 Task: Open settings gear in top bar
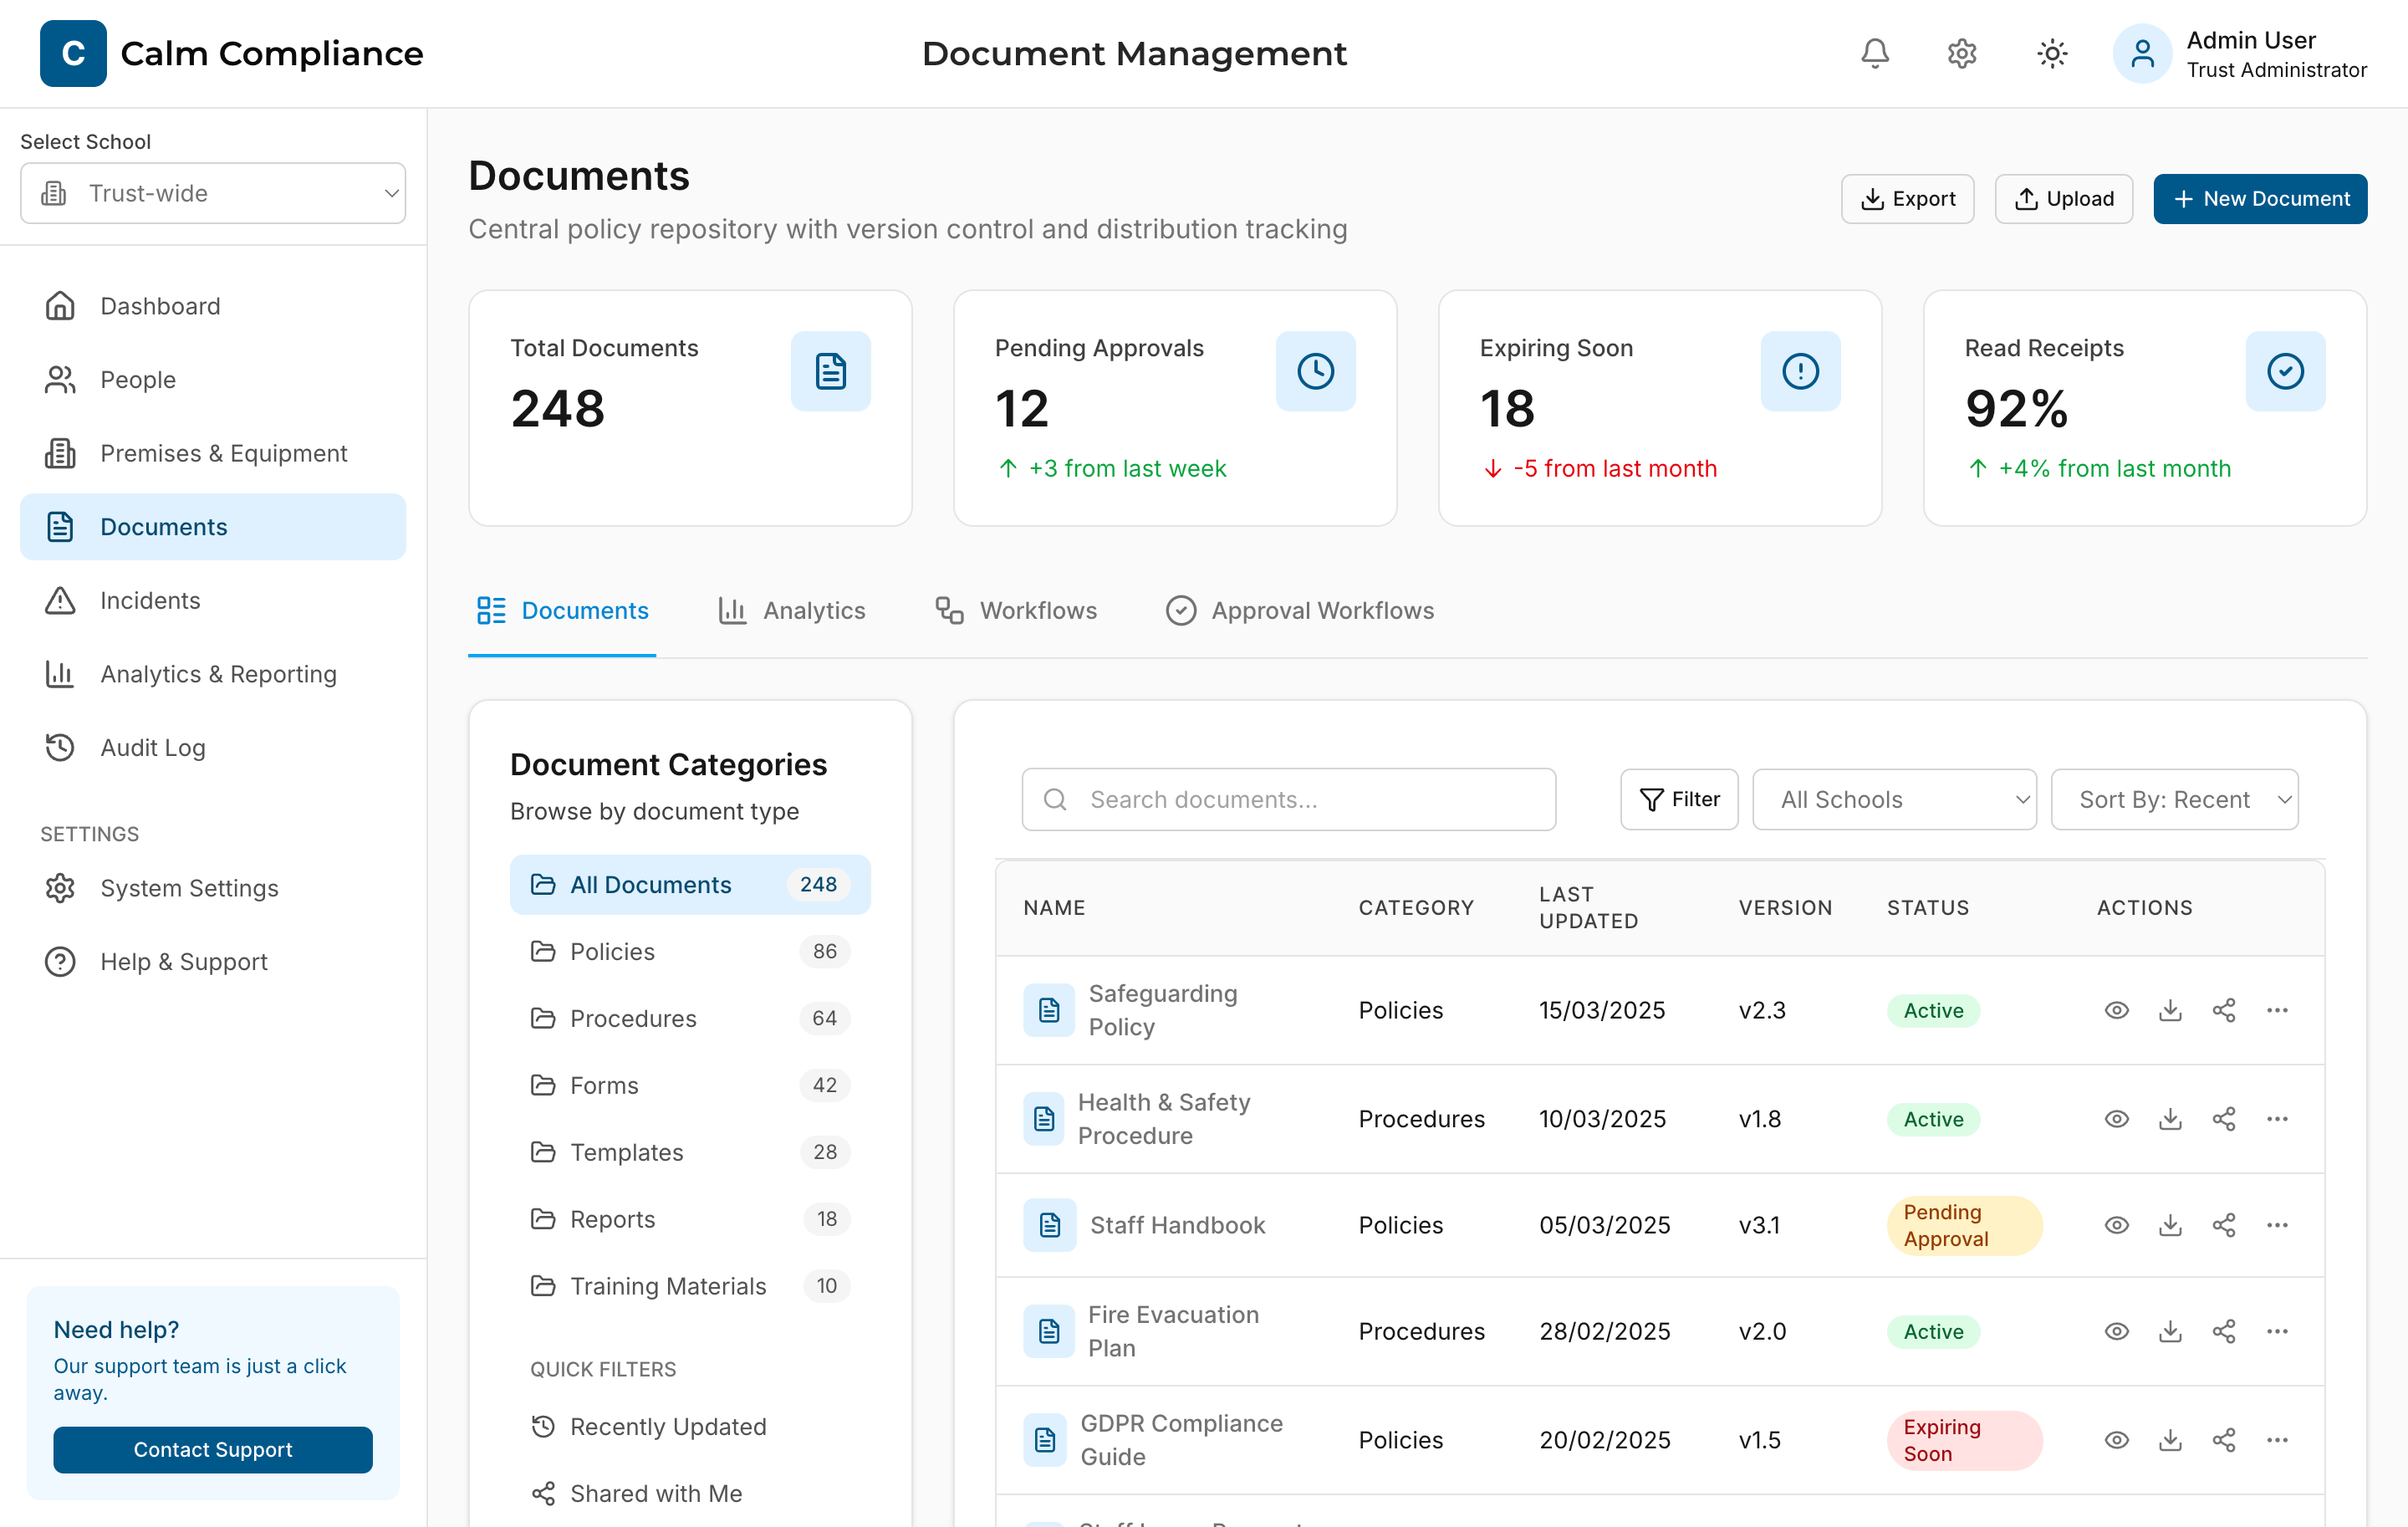pos(1962,53)
